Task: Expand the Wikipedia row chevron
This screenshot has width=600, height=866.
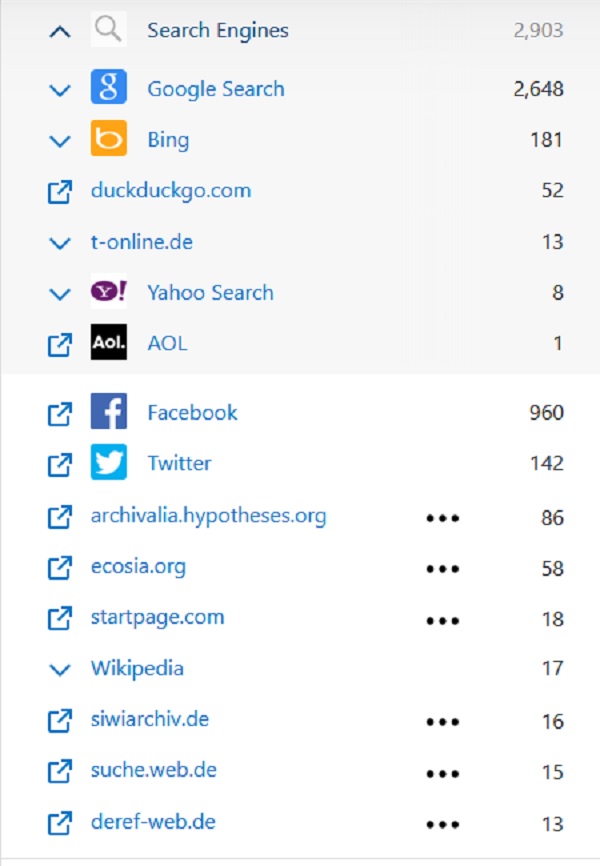Action: click(x=60, y=670)
